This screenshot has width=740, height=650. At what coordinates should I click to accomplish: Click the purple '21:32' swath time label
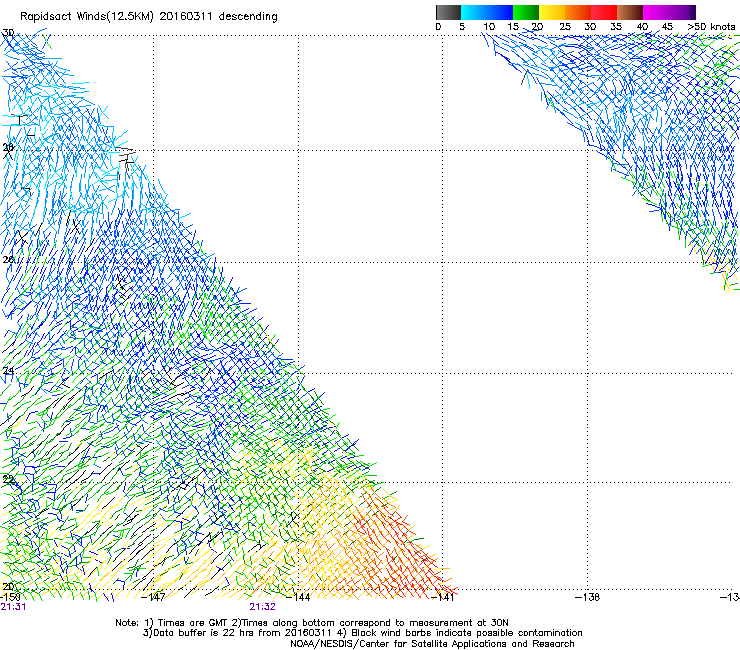click(x=262, y=607)
